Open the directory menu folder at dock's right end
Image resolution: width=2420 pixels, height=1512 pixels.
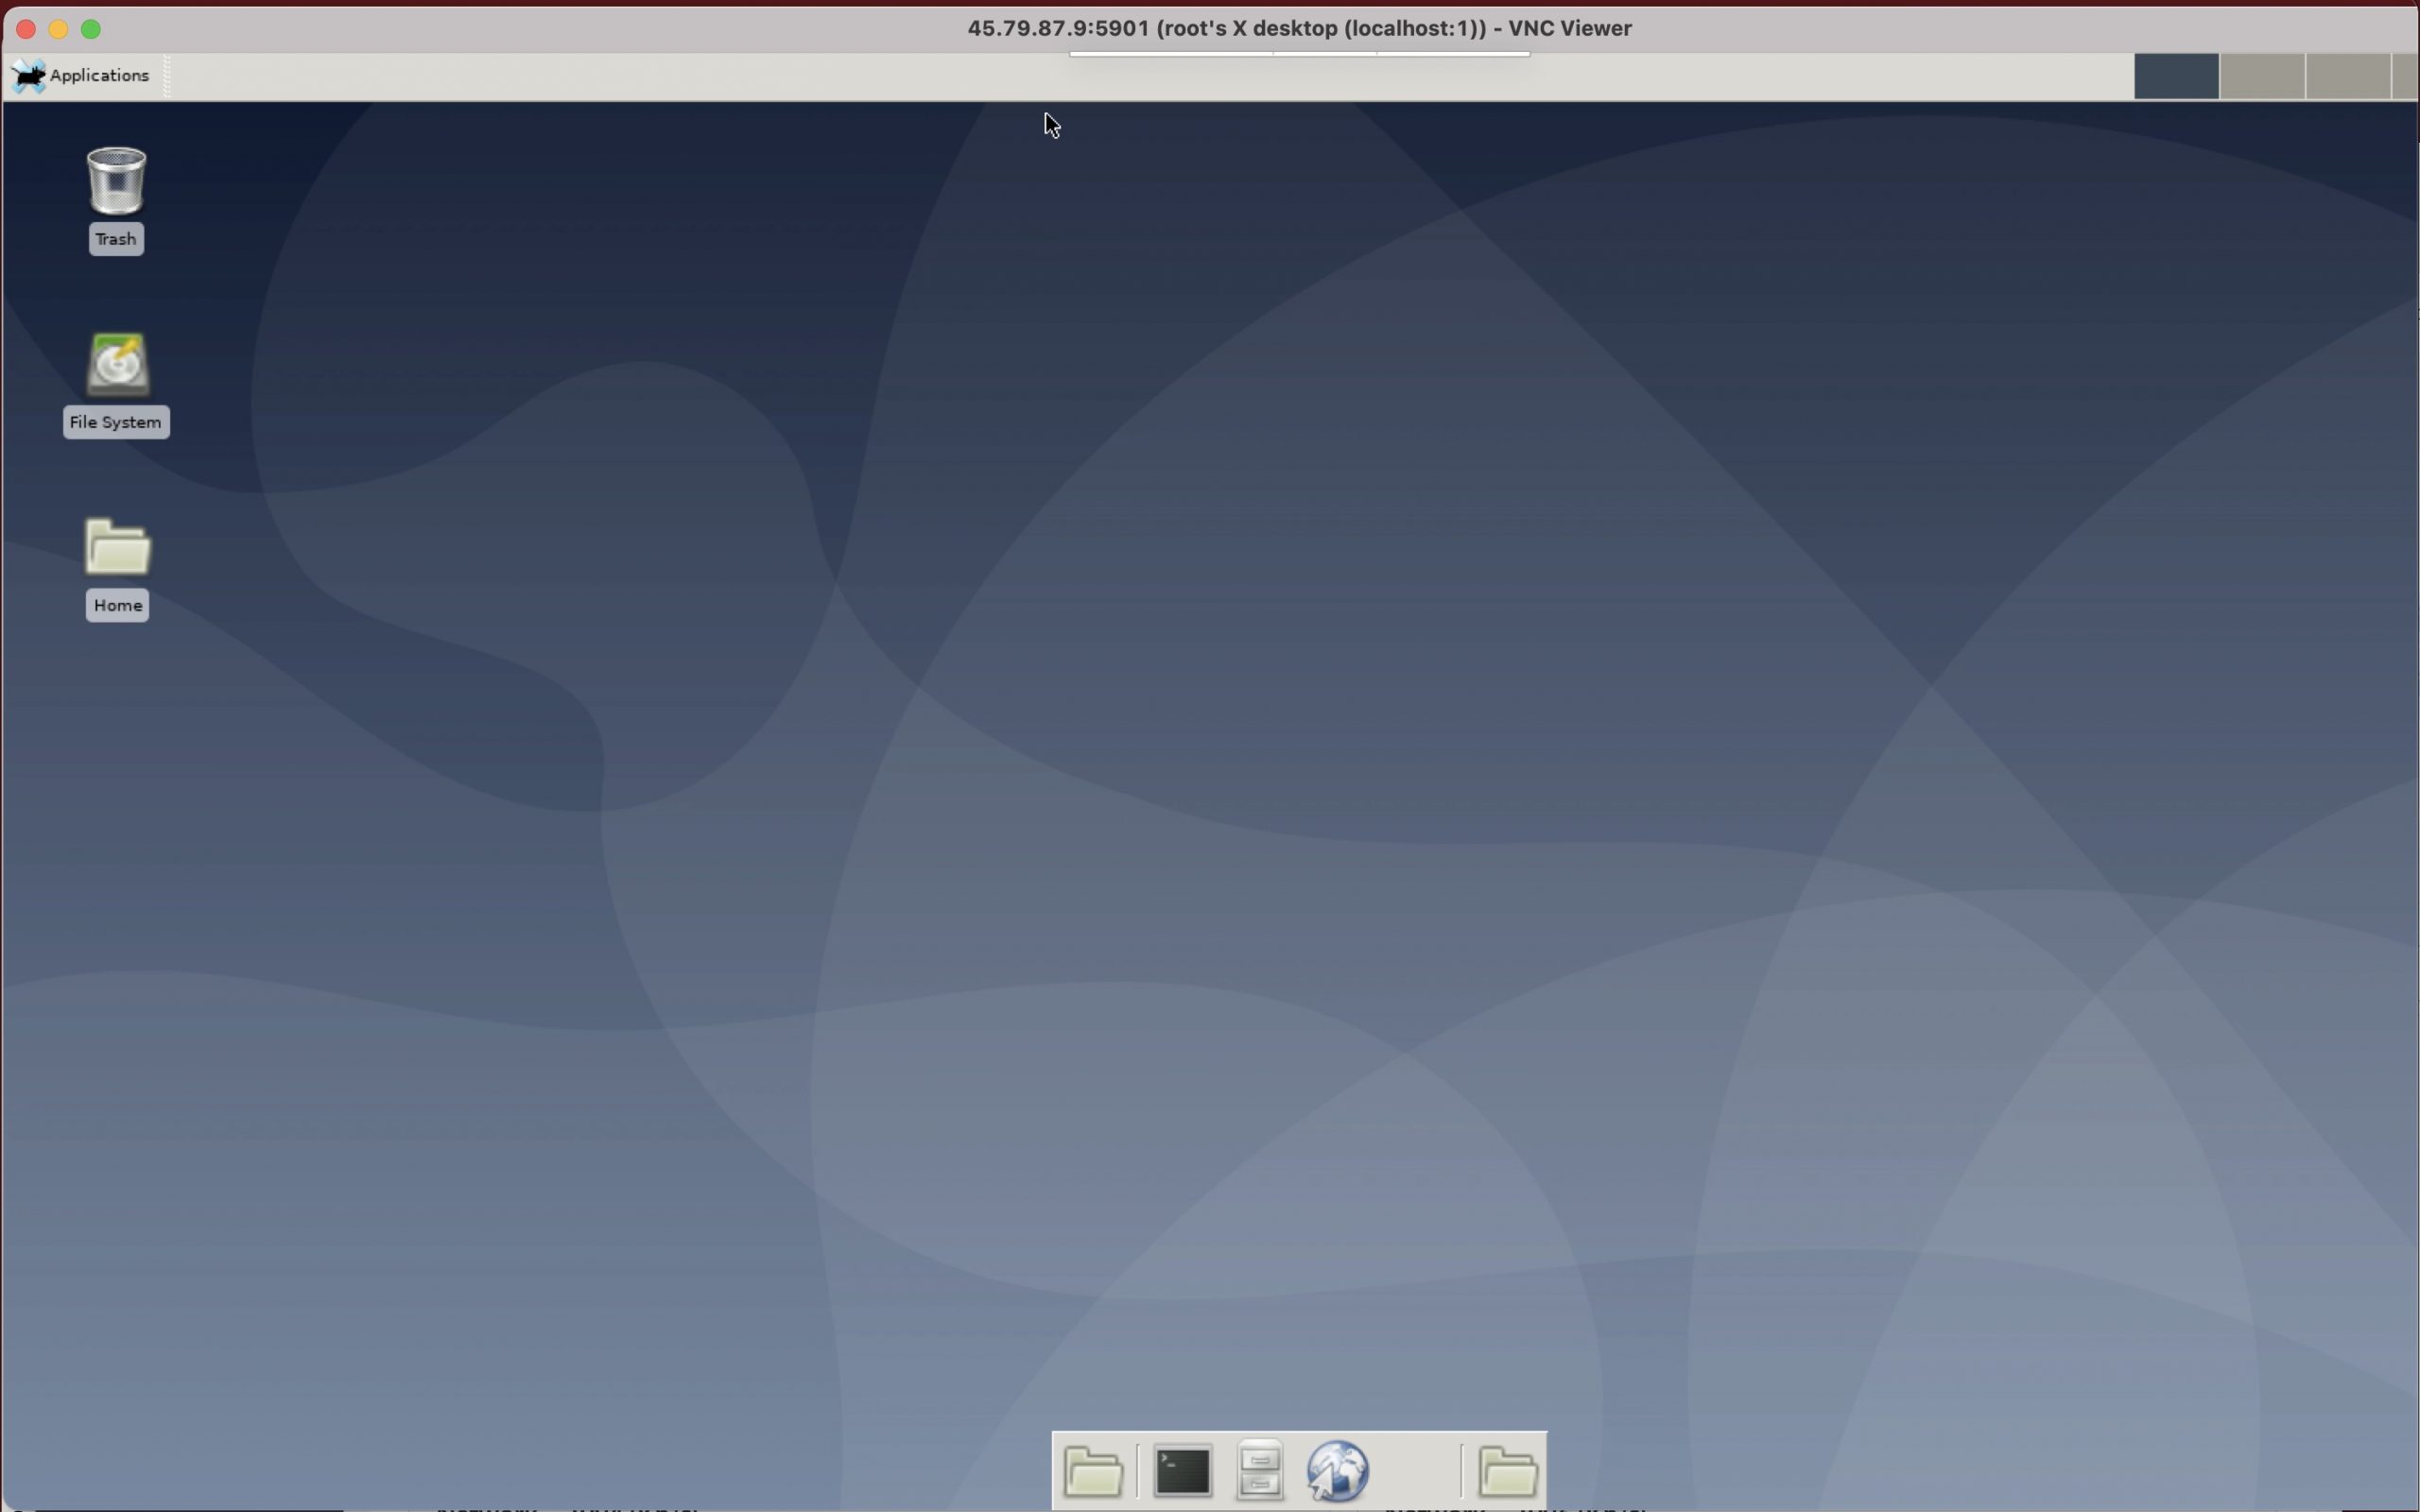1507,1471
